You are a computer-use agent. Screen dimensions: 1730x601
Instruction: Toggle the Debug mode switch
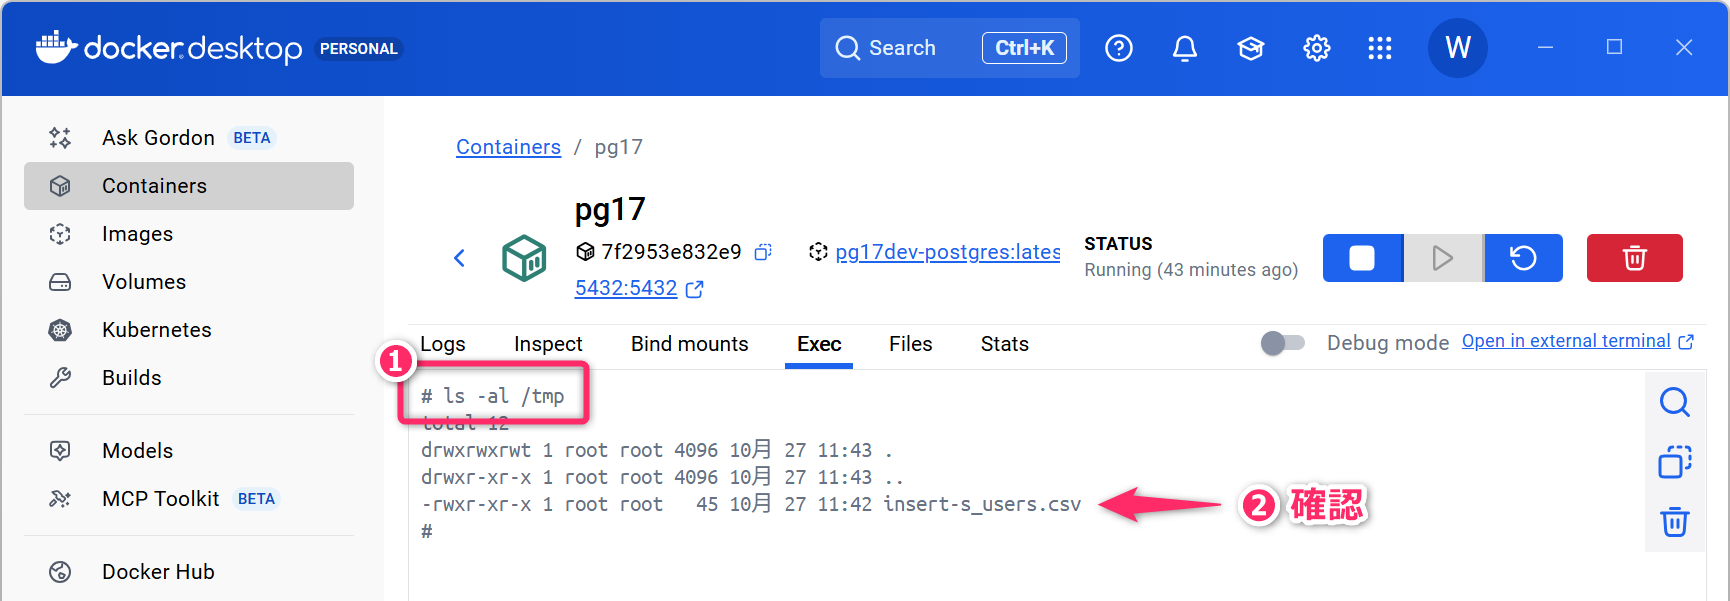[x=1283, y=343]
